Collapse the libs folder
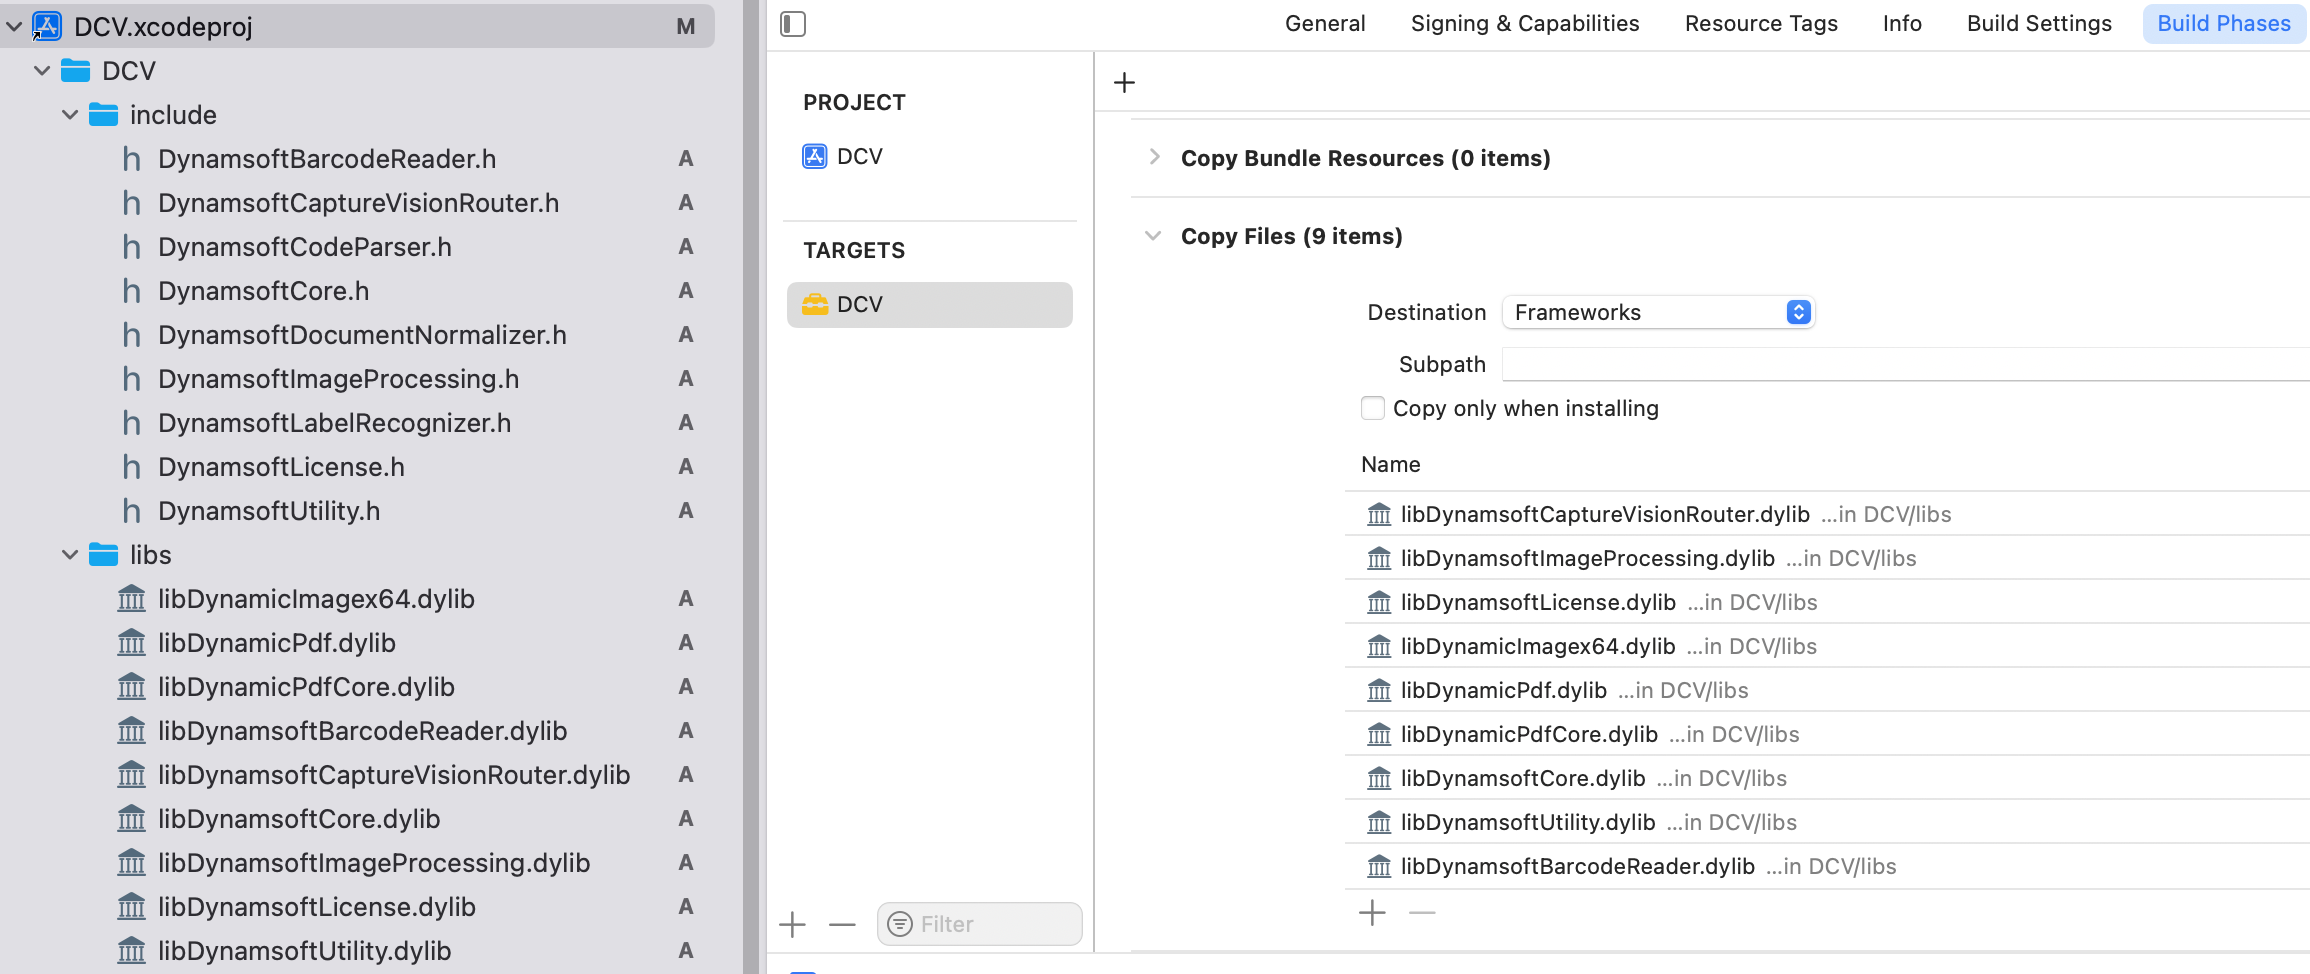Image resolution: width=2310 pixels, height=974 pixels. (70, 555)
